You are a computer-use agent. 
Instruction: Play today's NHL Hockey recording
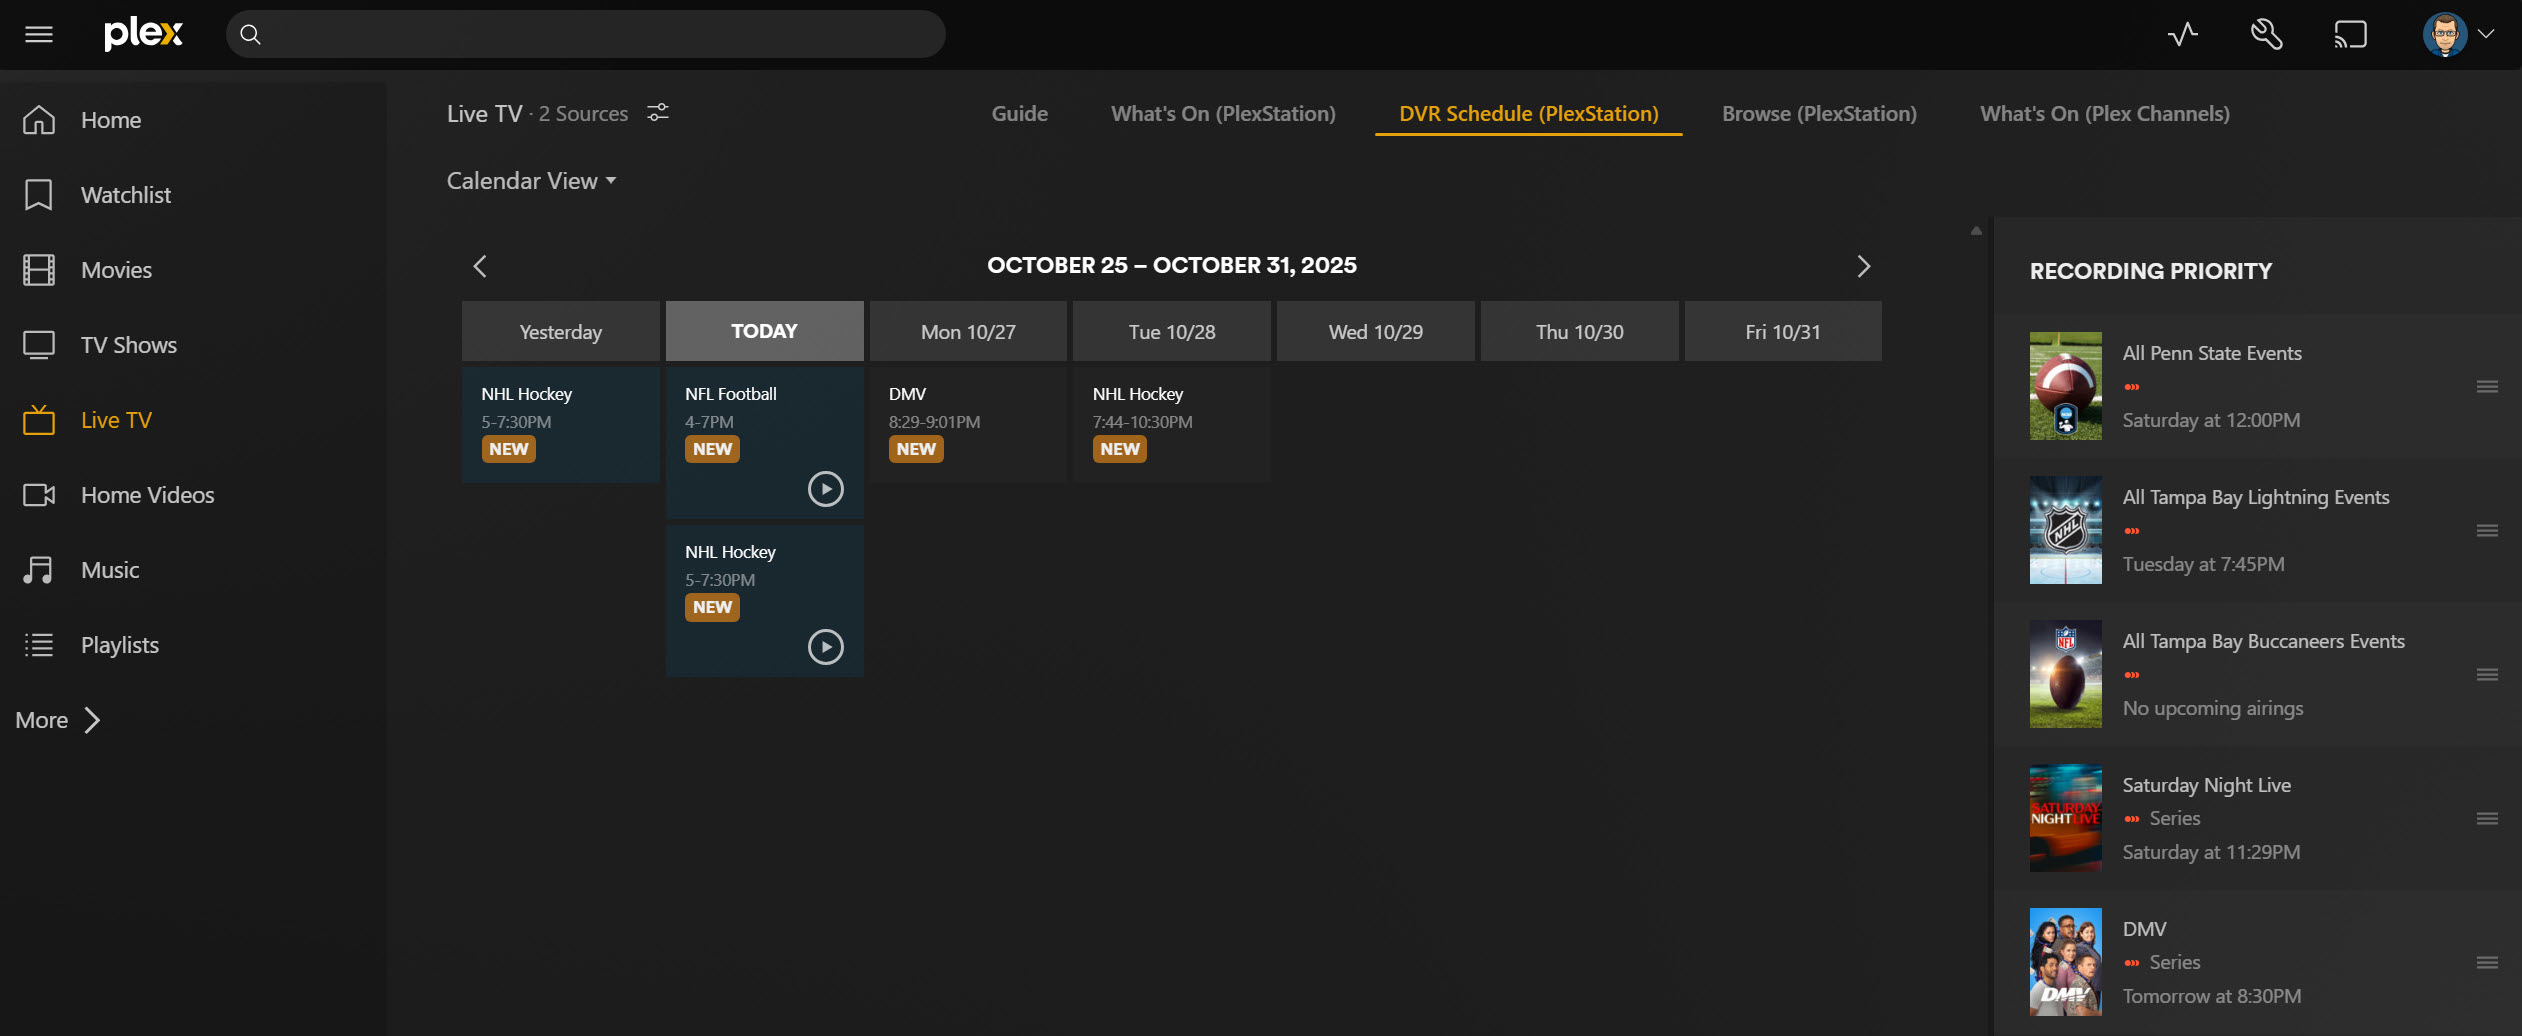tap(825, 647)
